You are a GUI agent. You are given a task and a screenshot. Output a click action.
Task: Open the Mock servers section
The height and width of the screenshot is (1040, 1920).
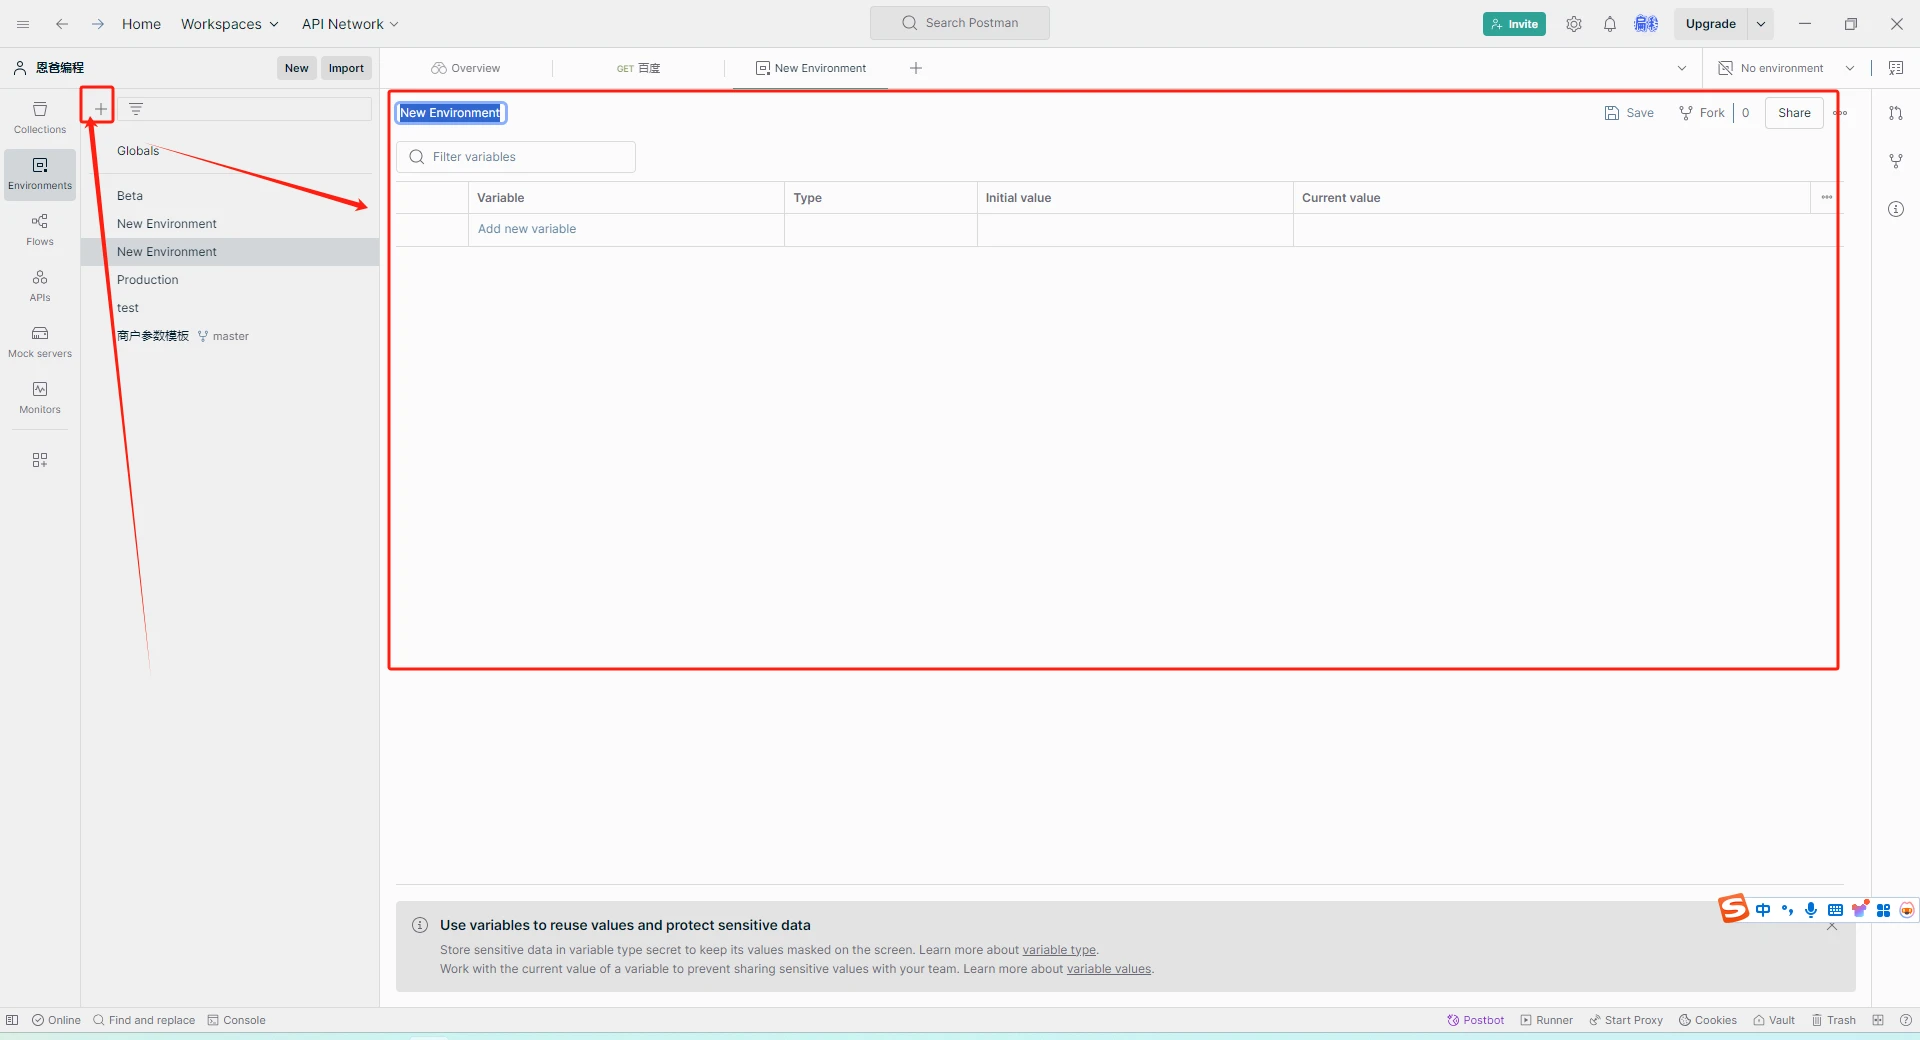(40, 342)
